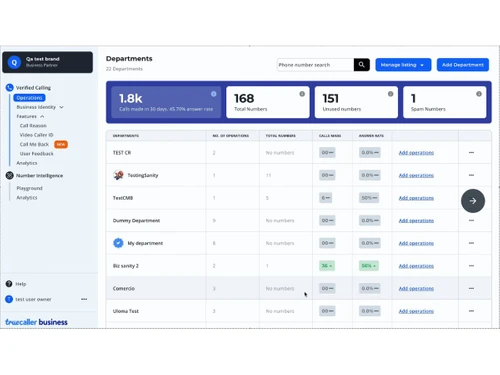Collapse the Features section

(x=30, y=116)
